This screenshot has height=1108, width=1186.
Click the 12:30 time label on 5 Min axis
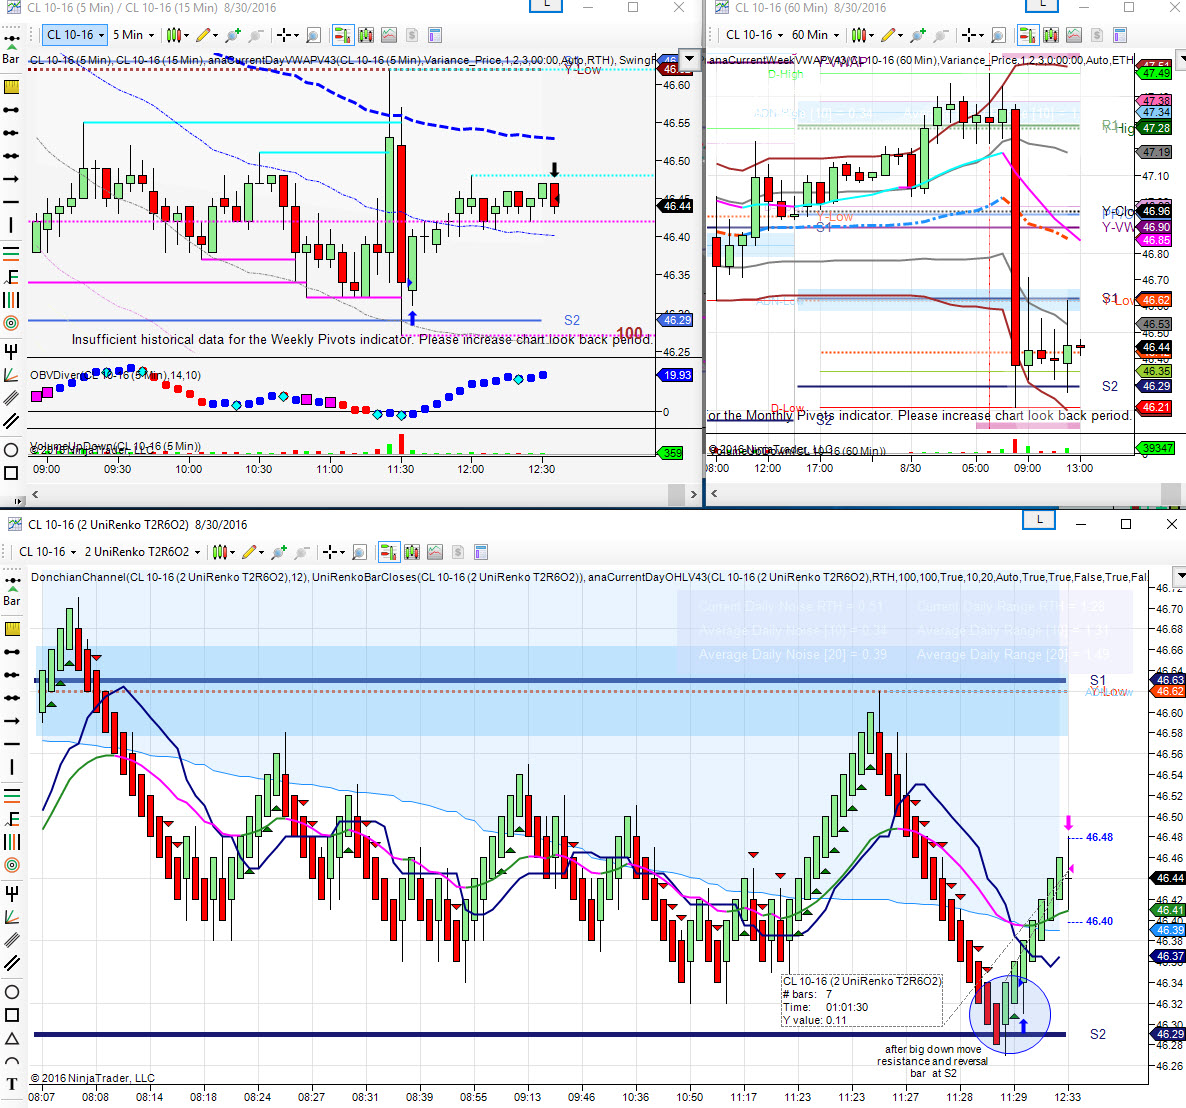tap(542, 469)
